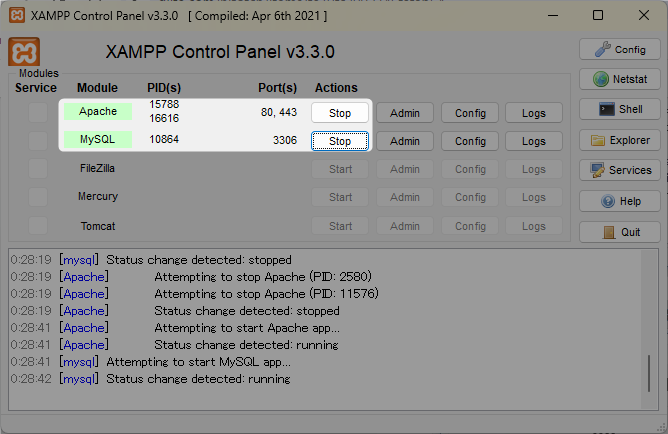Toggle the Apache service checkbox
Screen dimensions: 668x434
38,112
